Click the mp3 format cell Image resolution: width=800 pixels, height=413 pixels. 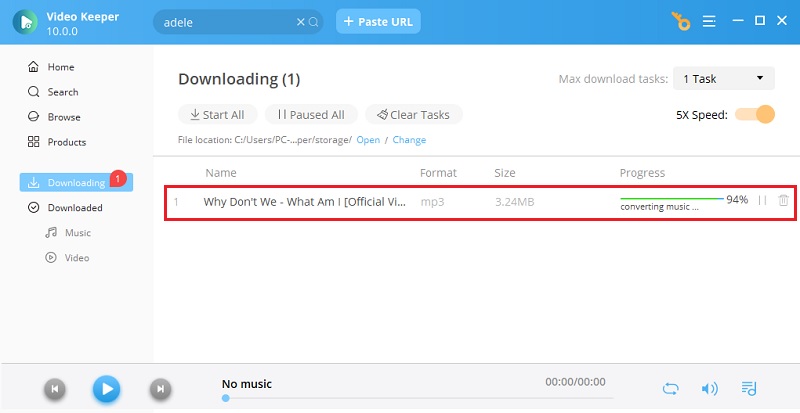pos(432,202)
